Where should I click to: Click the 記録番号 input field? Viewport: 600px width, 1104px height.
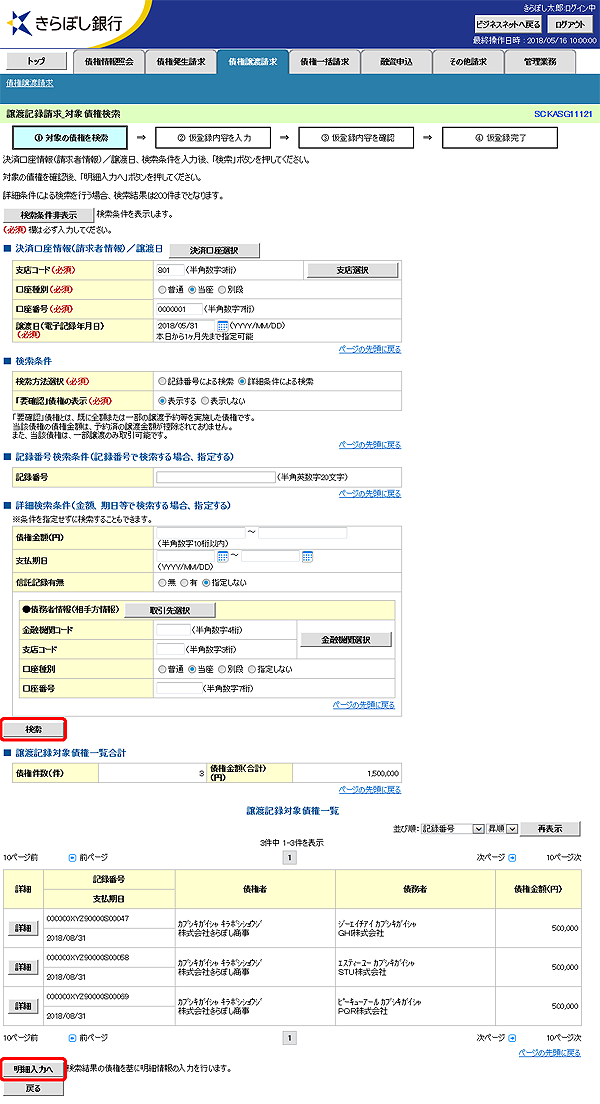215,477
